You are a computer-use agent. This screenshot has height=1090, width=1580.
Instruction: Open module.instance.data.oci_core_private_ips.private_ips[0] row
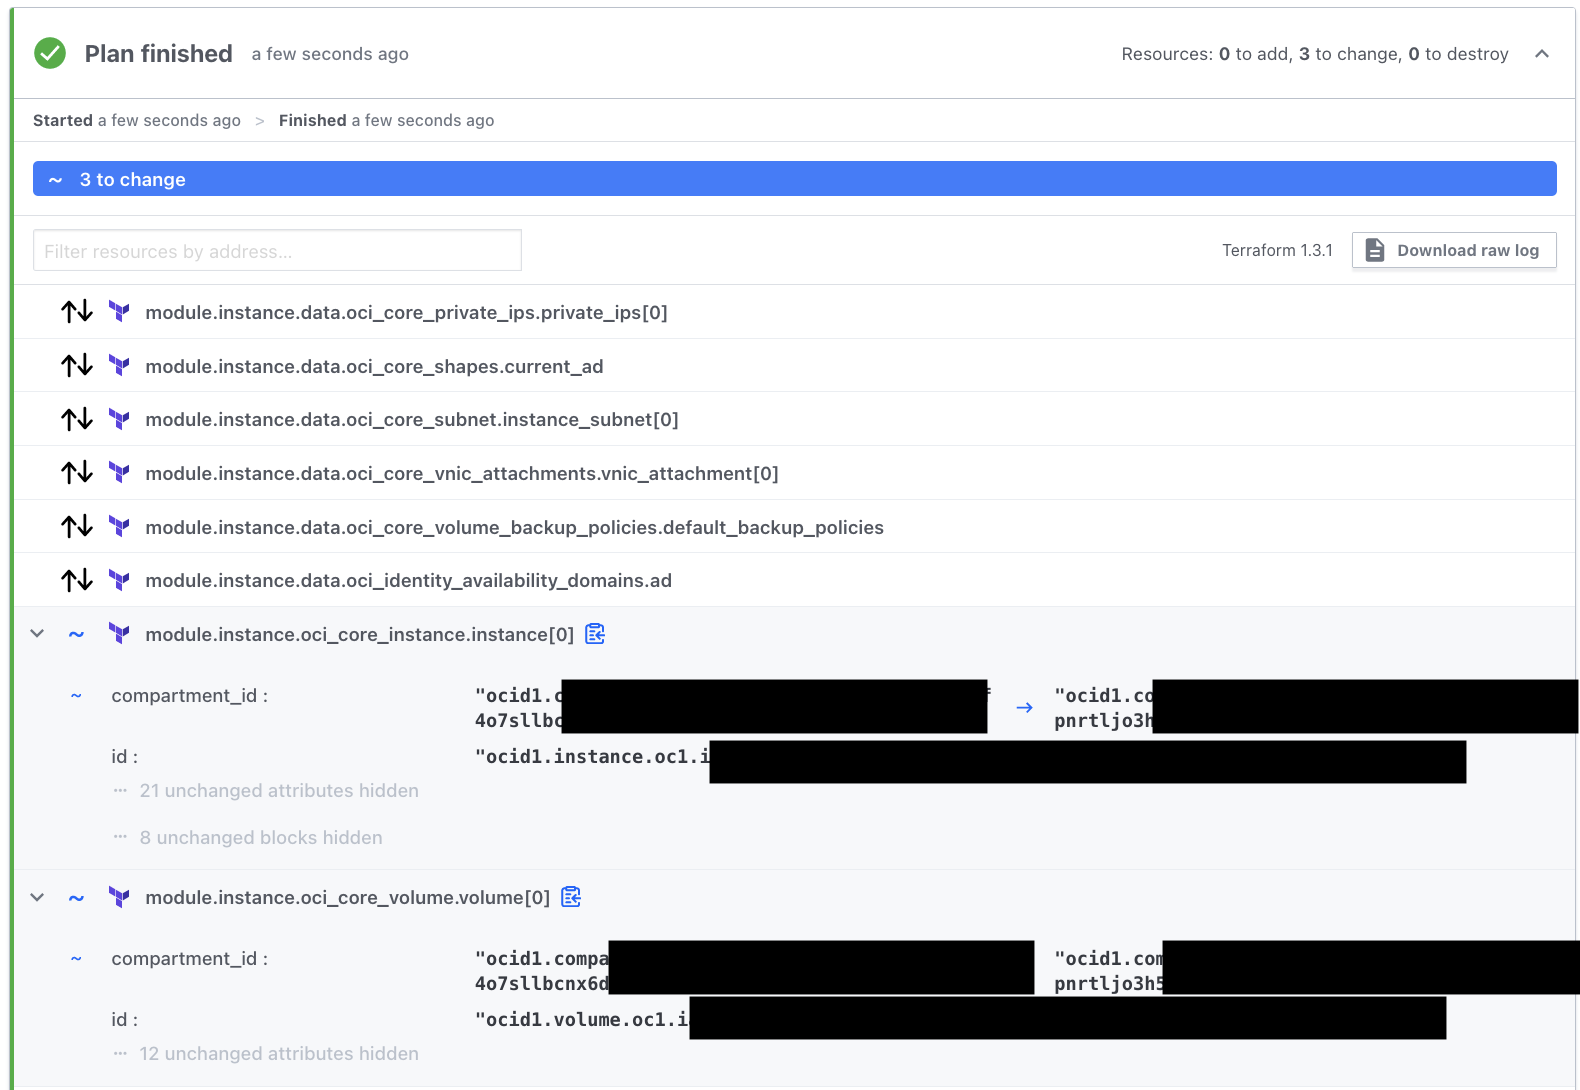[x=794, y=312]
